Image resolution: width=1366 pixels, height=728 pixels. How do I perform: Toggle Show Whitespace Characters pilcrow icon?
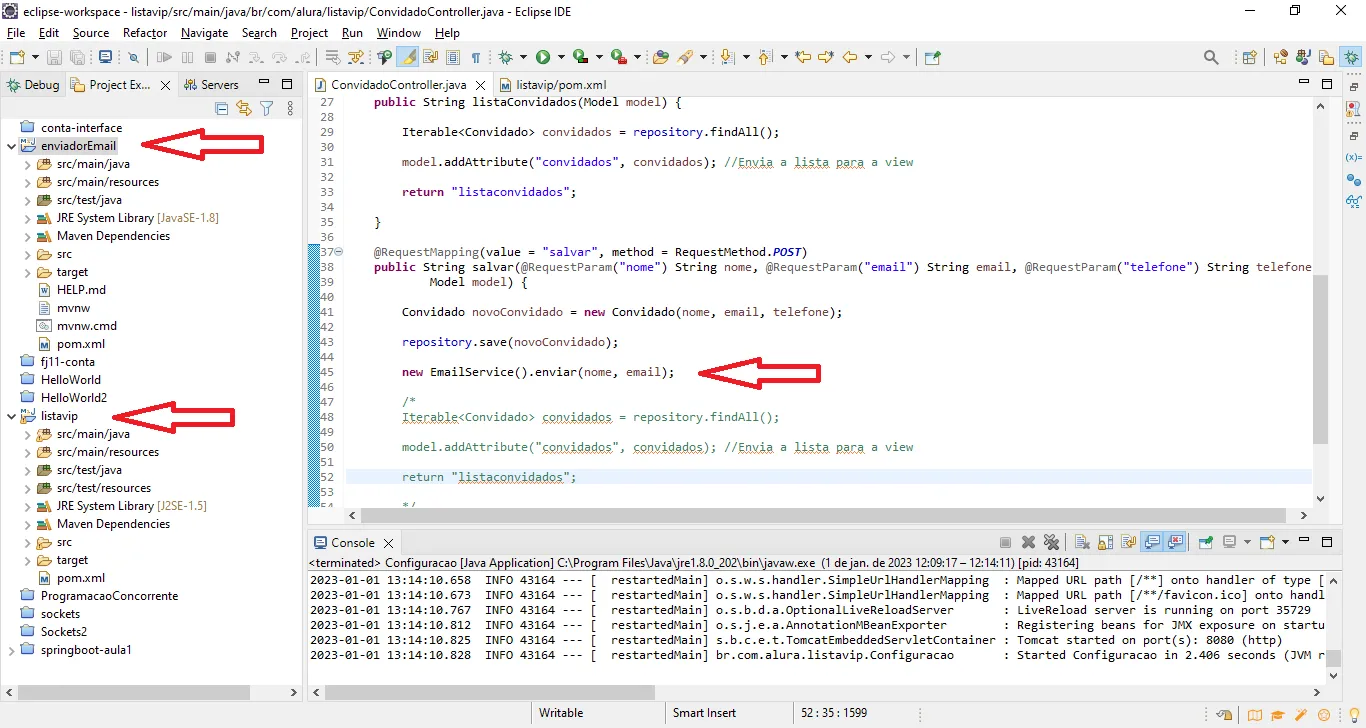pyautogui.click(x=476, y=58)
